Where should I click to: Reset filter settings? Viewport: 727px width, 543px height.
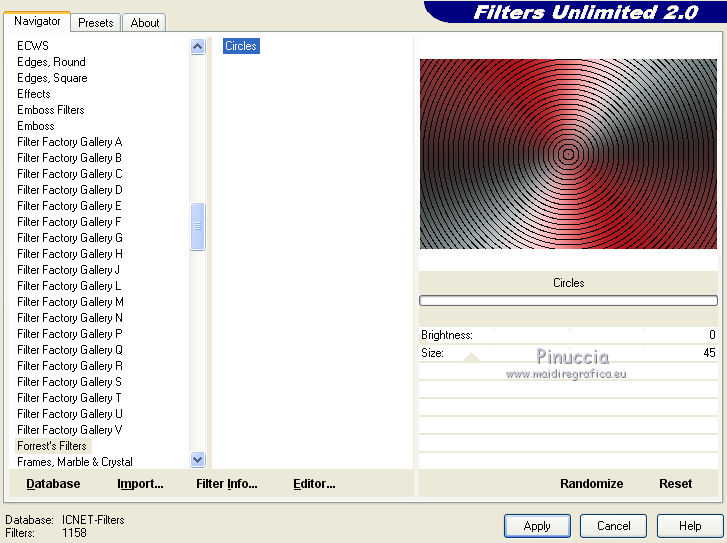tap(675, 484)
